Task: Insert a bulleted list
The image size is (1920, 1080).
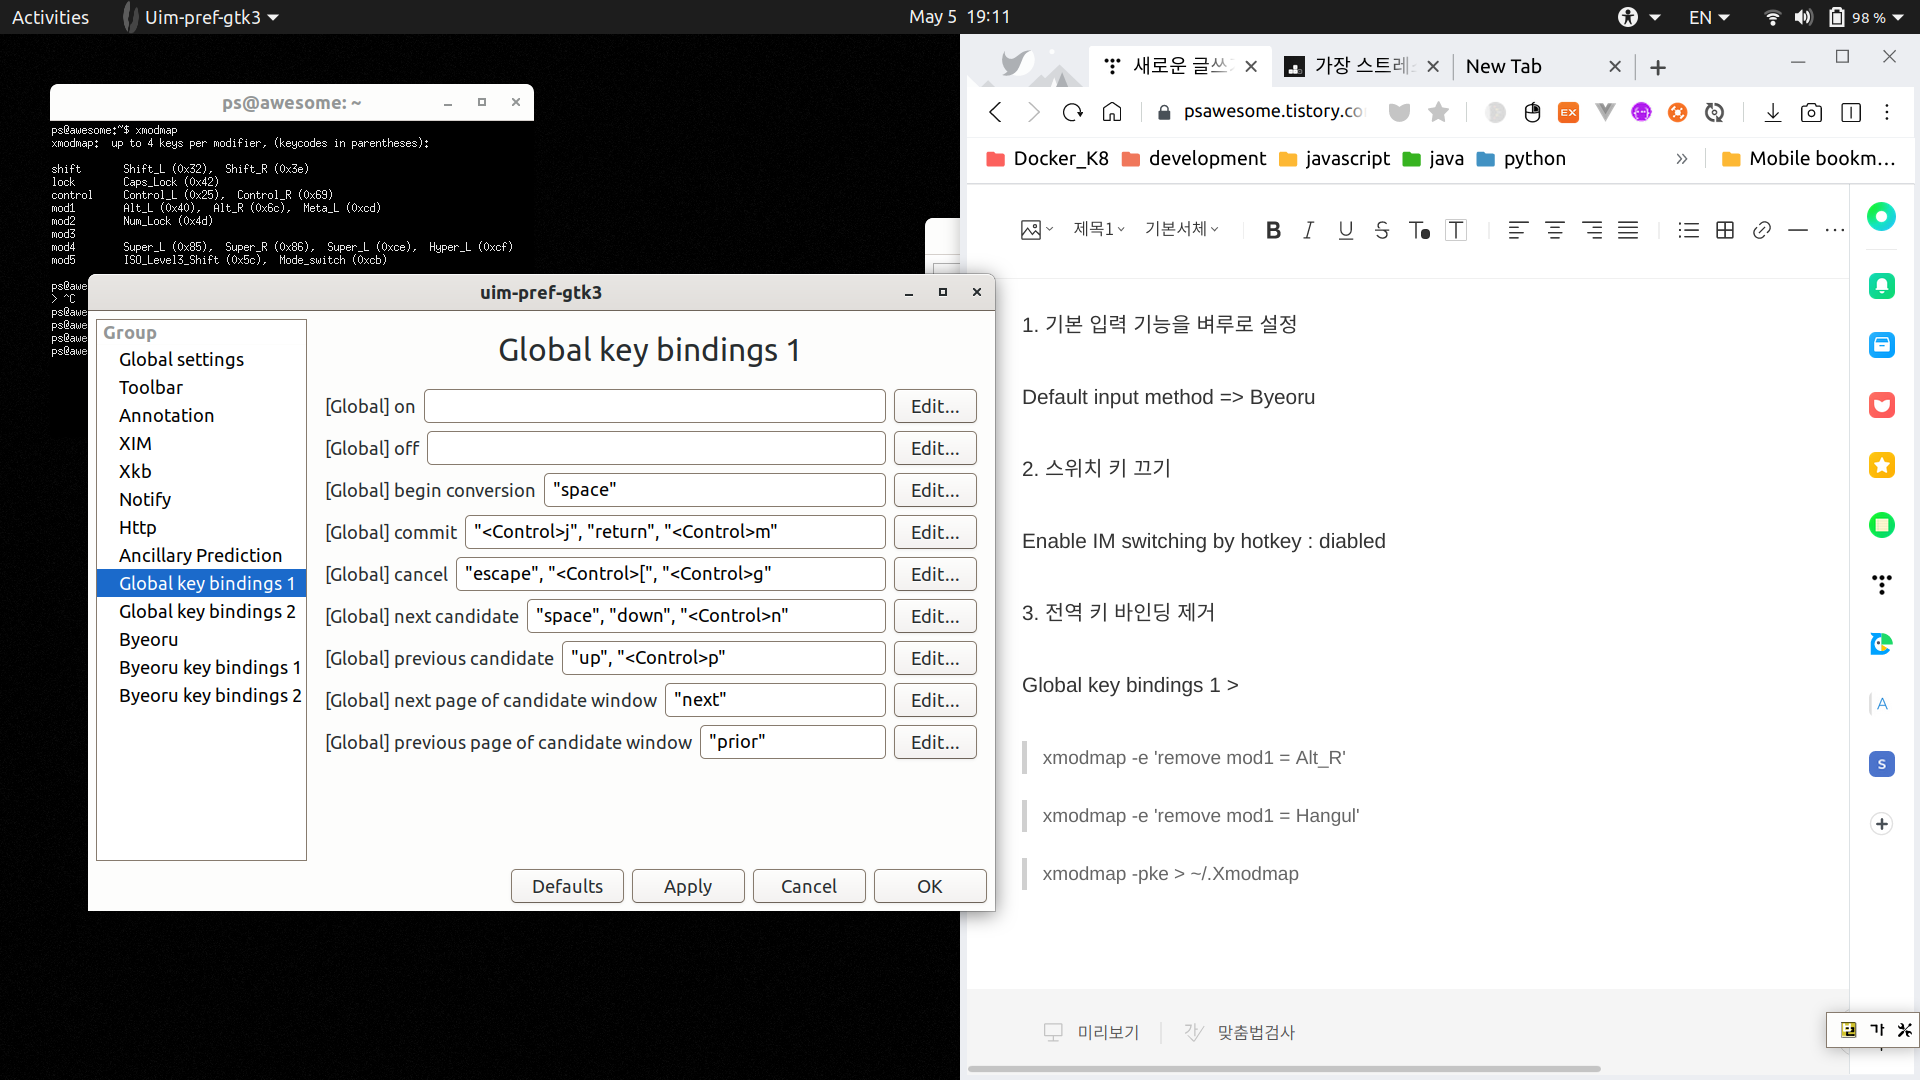Action: [x=1688, y=230]
